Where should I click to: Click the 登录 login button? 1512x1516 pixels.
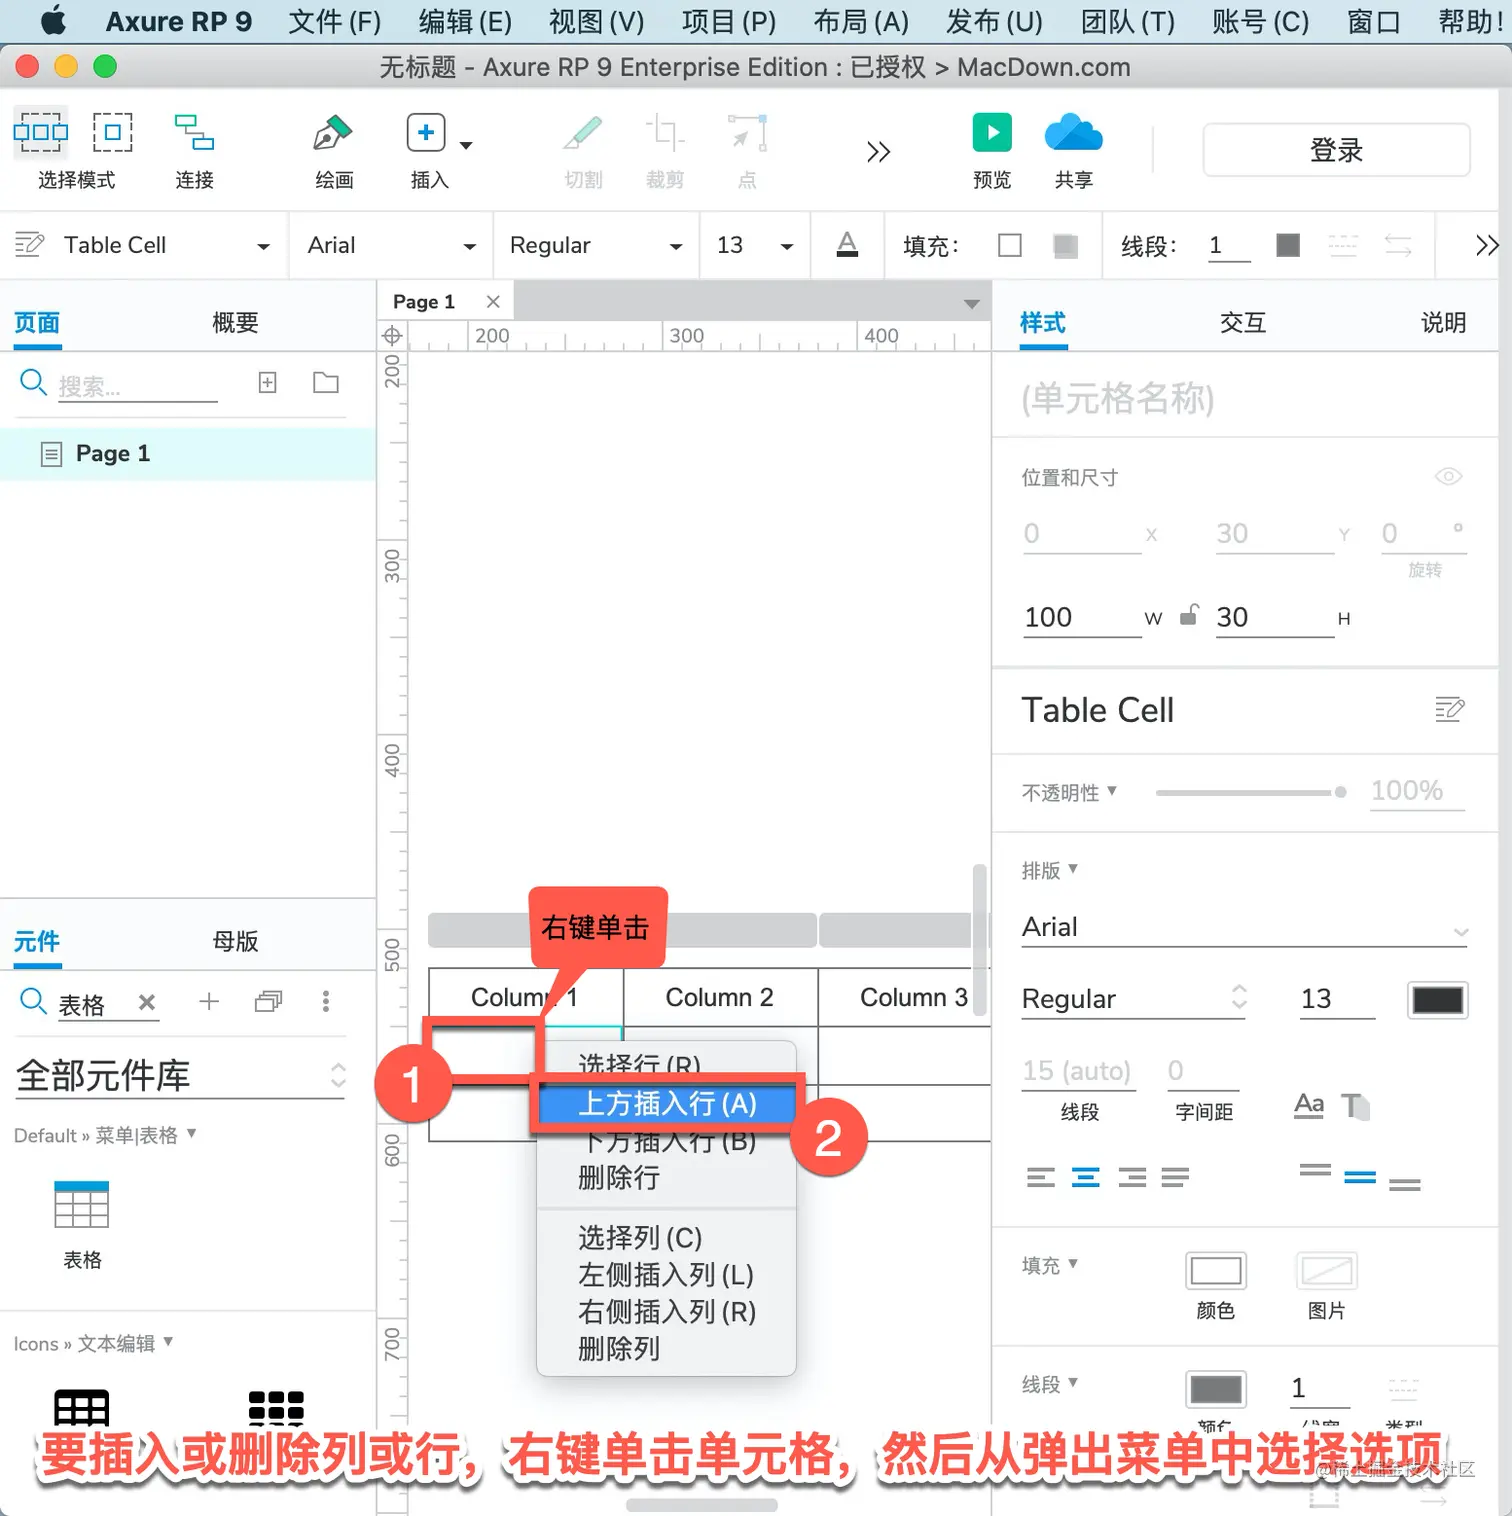click(x=1336, y=150)
